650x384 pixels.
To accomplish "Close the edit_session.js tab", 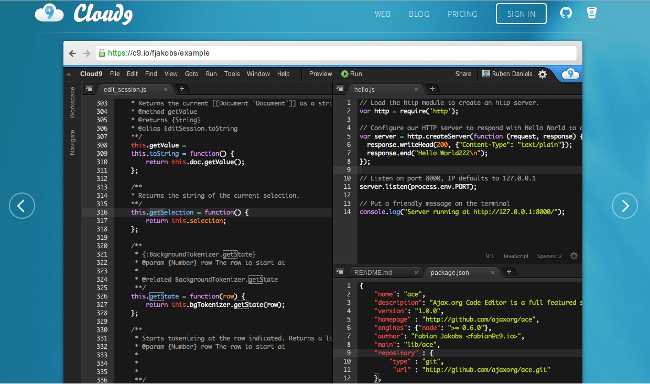I will click(165, 90).
